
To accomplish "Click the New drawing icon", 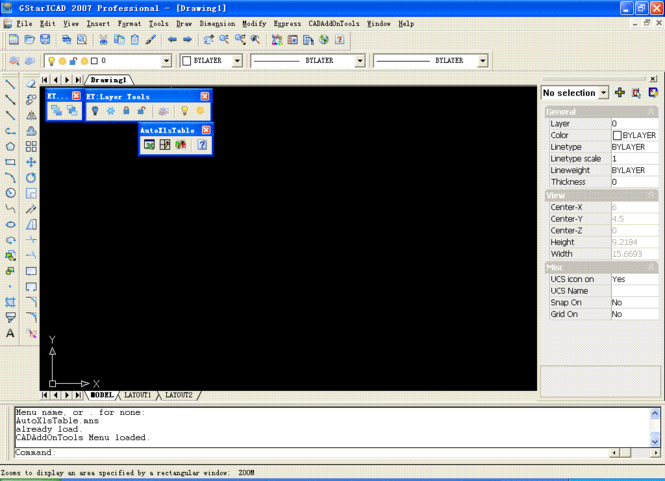I will pyautogui.click(x=14, y=40).
